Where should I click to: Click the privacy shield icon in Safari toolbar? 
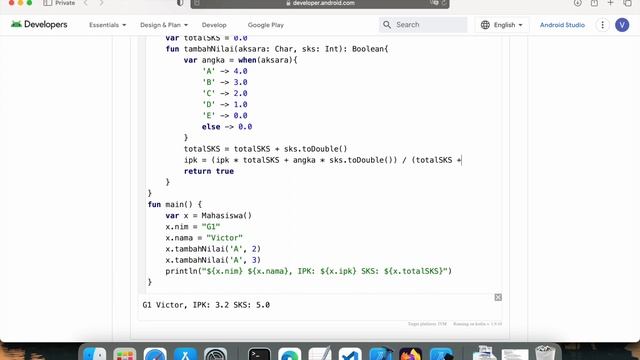pos(180,3)
